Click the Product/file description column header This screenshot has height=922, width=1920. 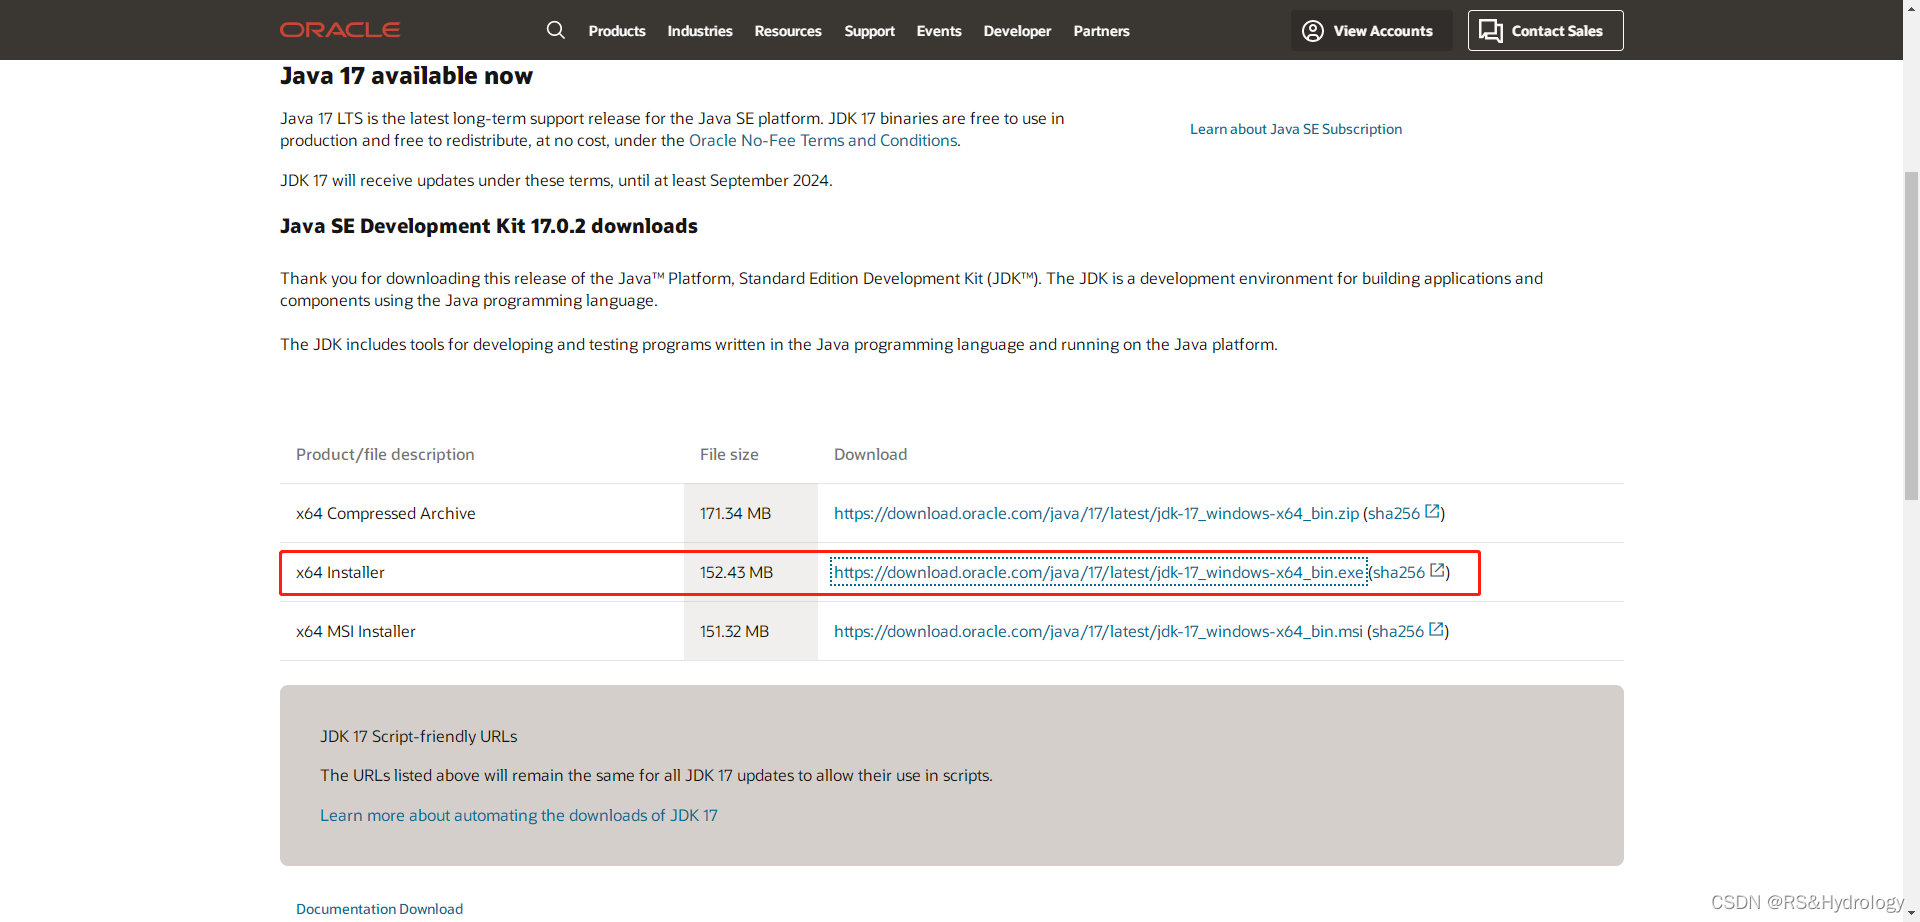385,454
